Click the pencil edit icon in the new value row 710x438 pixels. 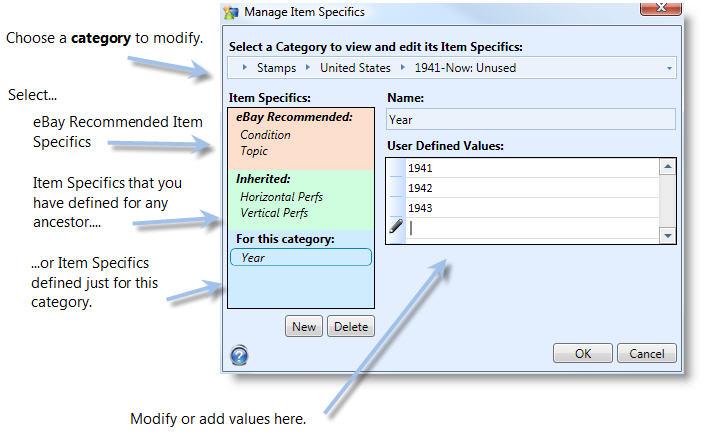tap(396, 226)
